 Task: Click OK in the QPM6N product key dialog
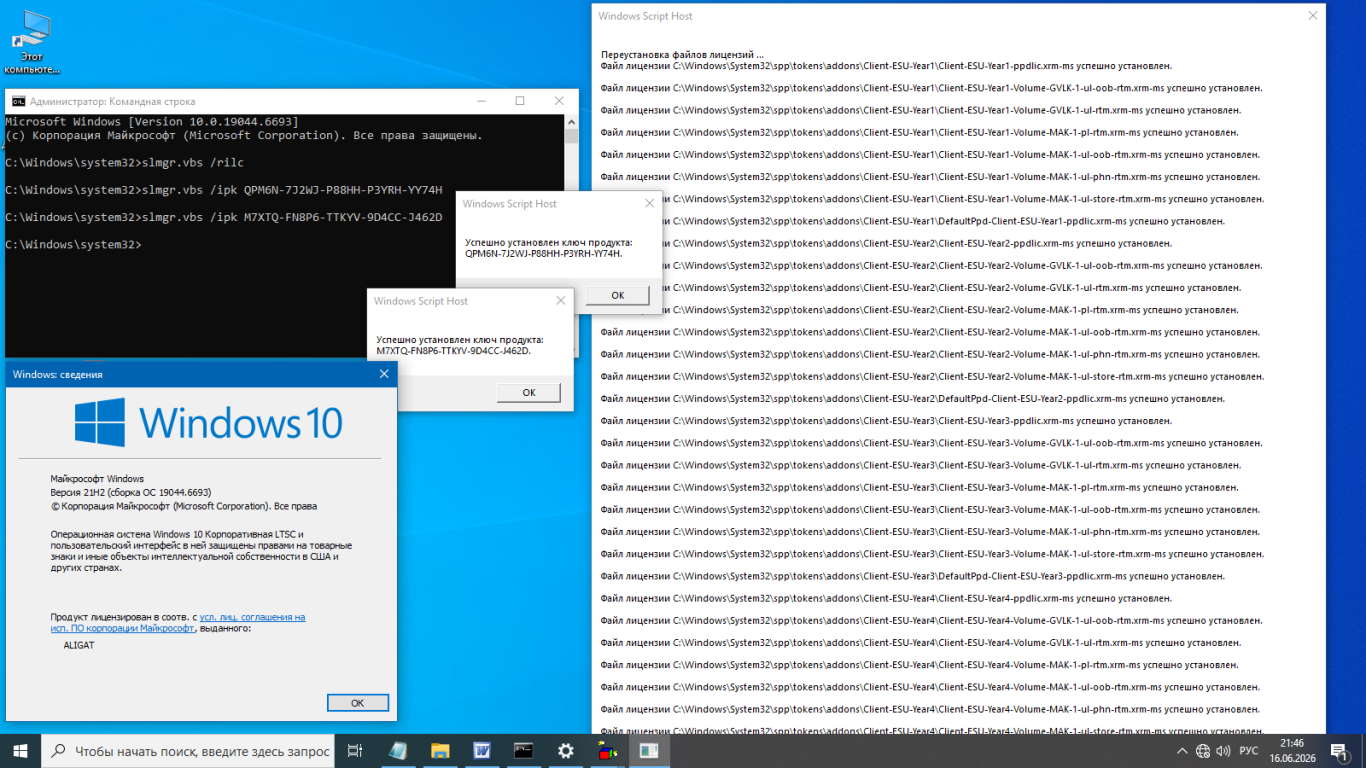(617, 295)
